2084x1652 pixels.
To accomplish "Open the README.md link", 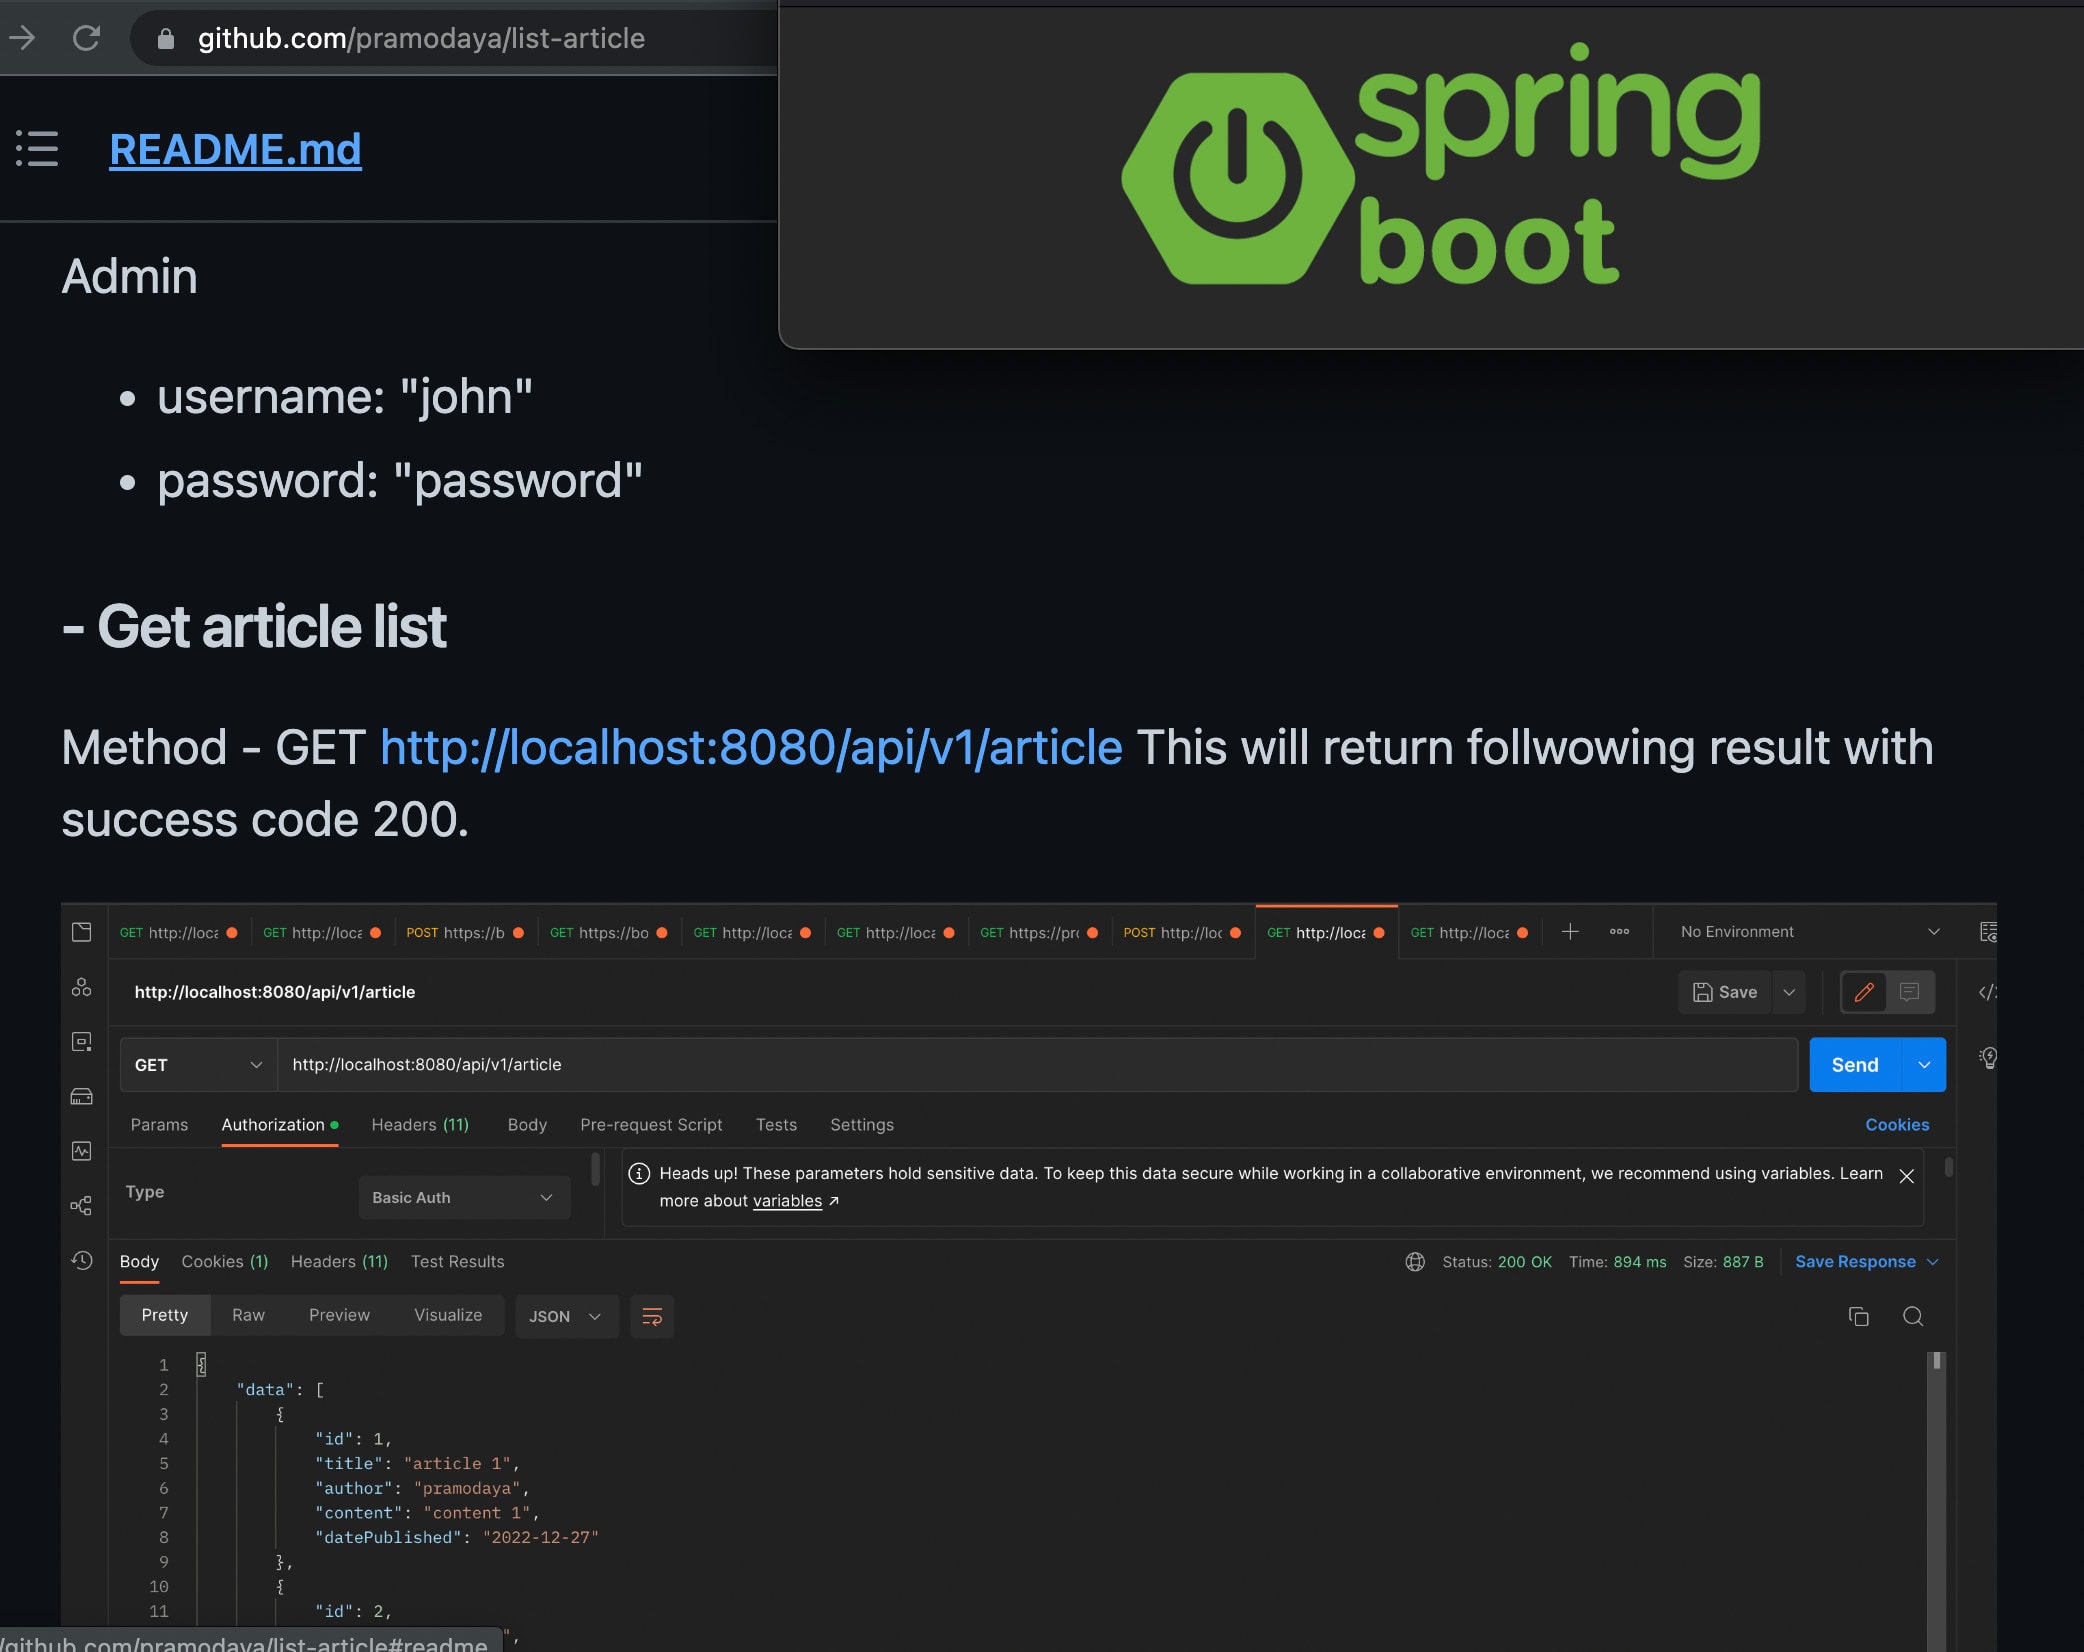I will click(x=235, y=149).
